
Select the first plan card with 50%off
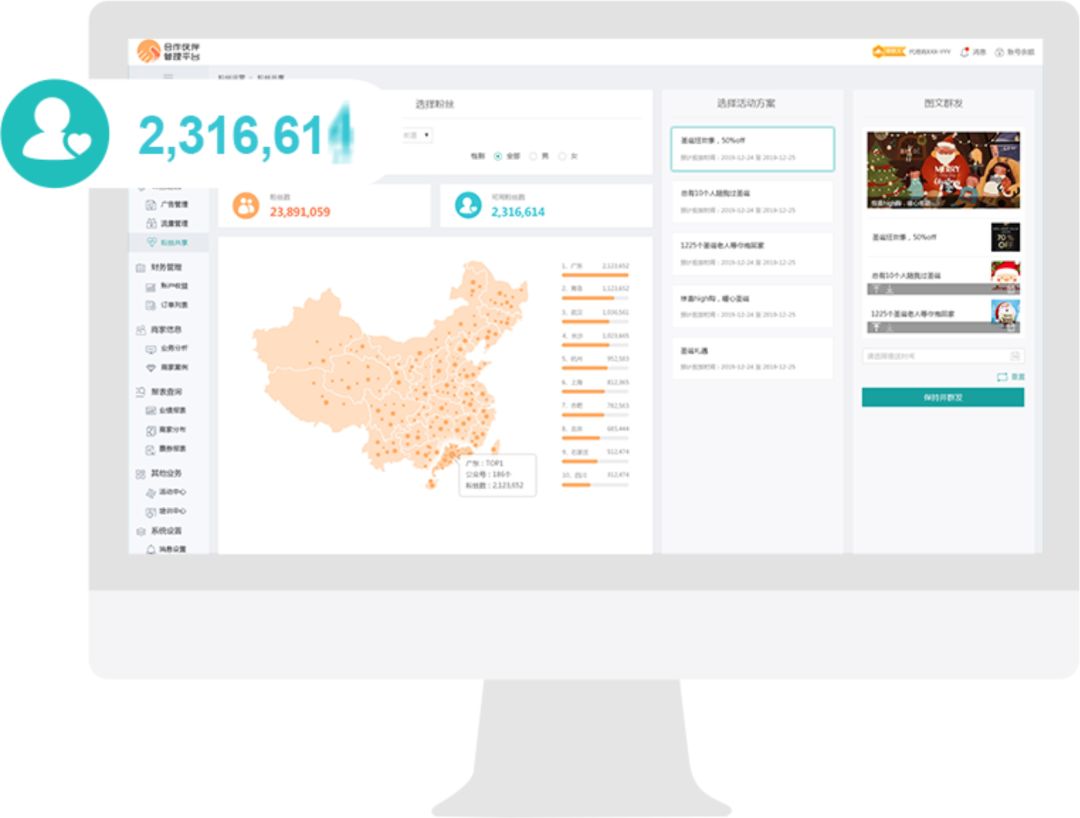tap(752, 149)
